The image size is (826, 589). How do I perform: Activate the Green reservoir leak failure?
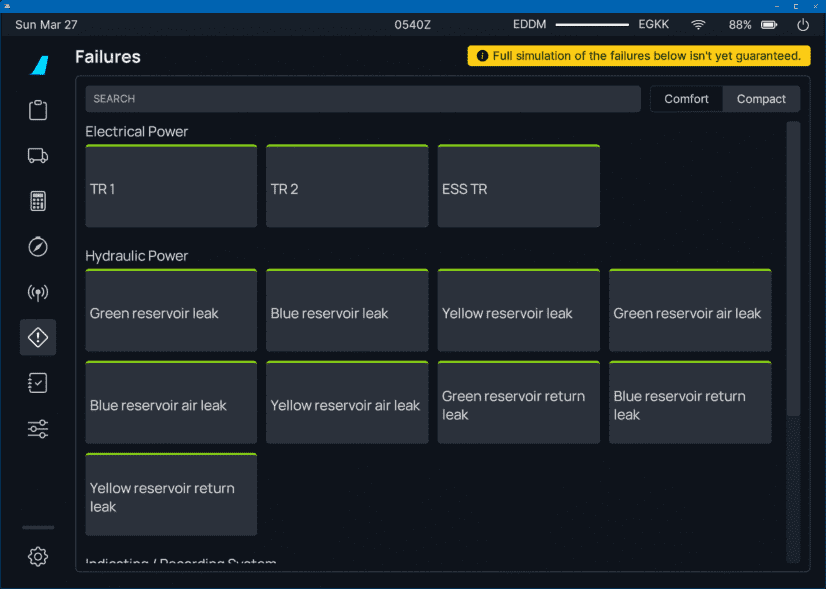[x=171, y=311]
